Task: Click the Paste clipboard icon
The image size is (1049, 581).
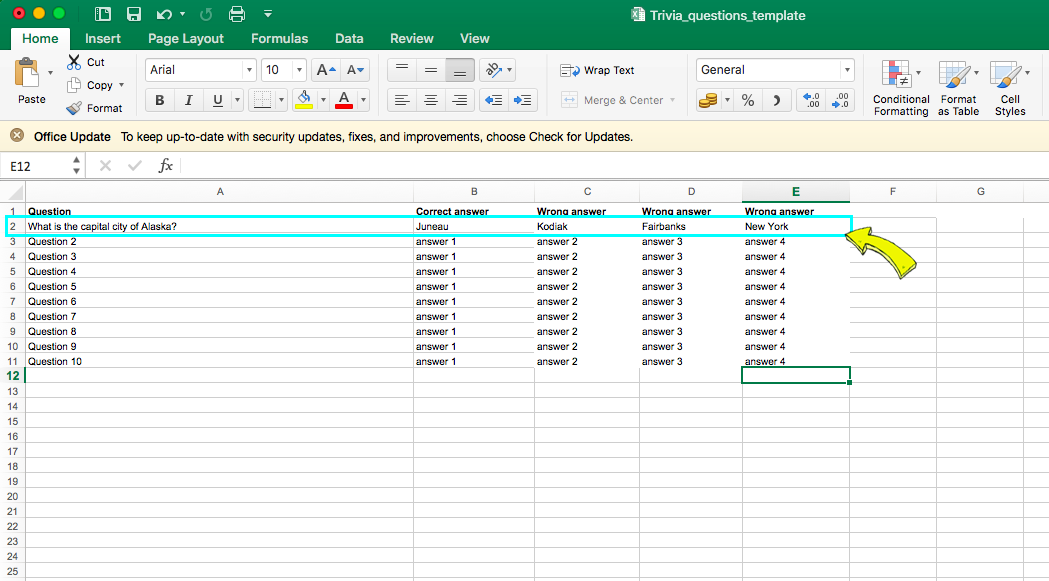Action: 29,74
